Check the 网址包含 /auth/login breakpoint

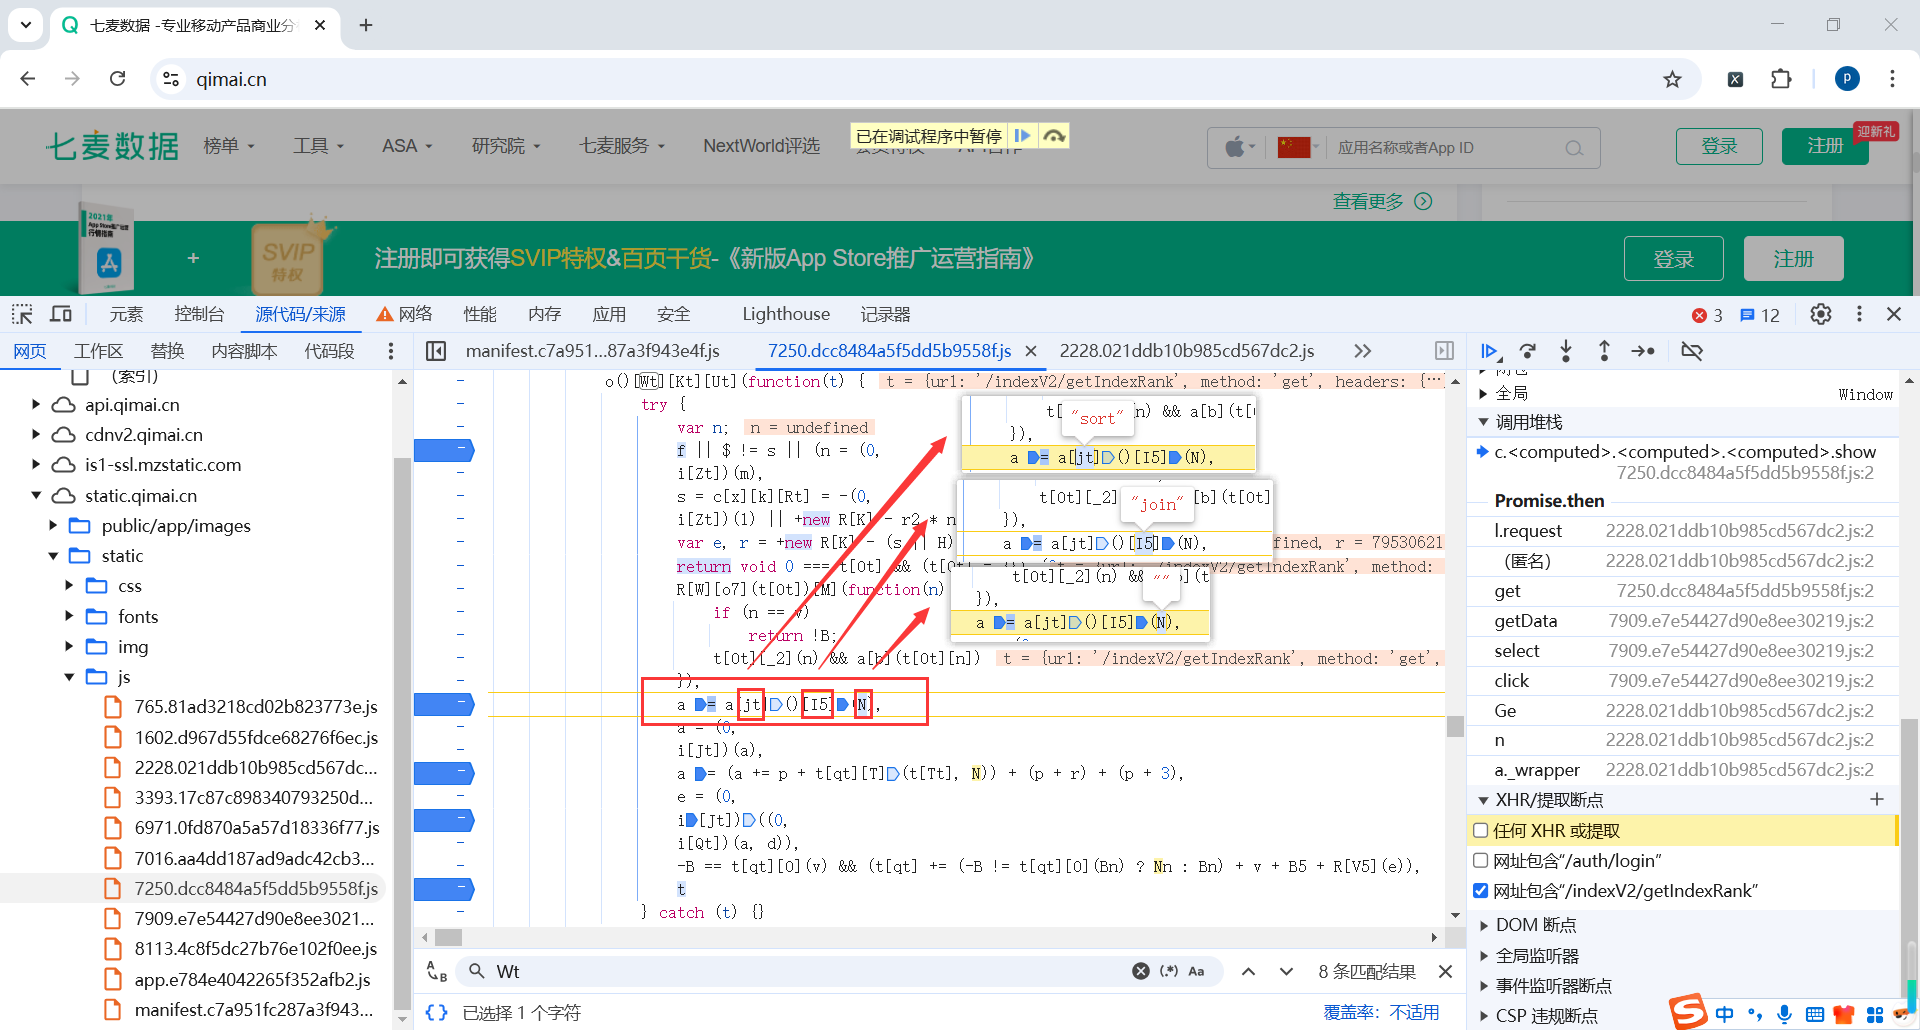(1480, 860)
